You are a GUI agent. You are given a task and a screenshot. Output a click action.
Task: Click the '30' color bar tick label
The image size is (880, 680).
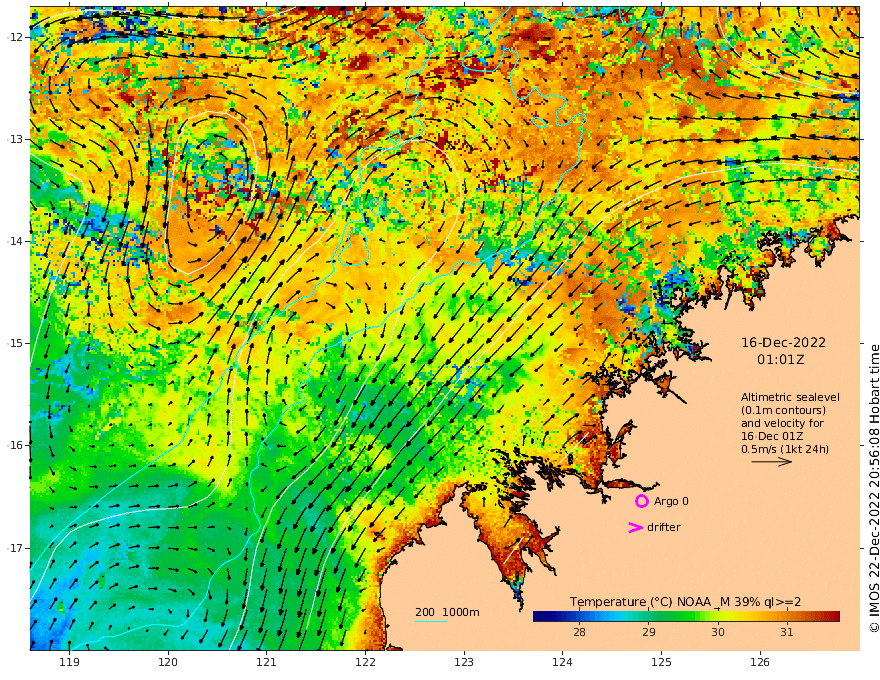click(718, 632)
